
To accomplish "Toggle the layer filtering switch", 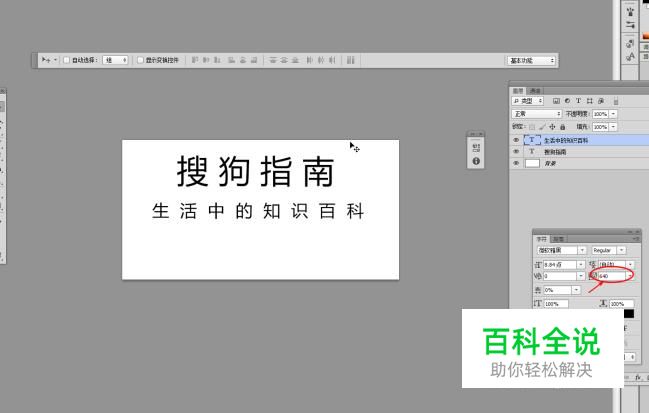I will (x=616, y=101).
